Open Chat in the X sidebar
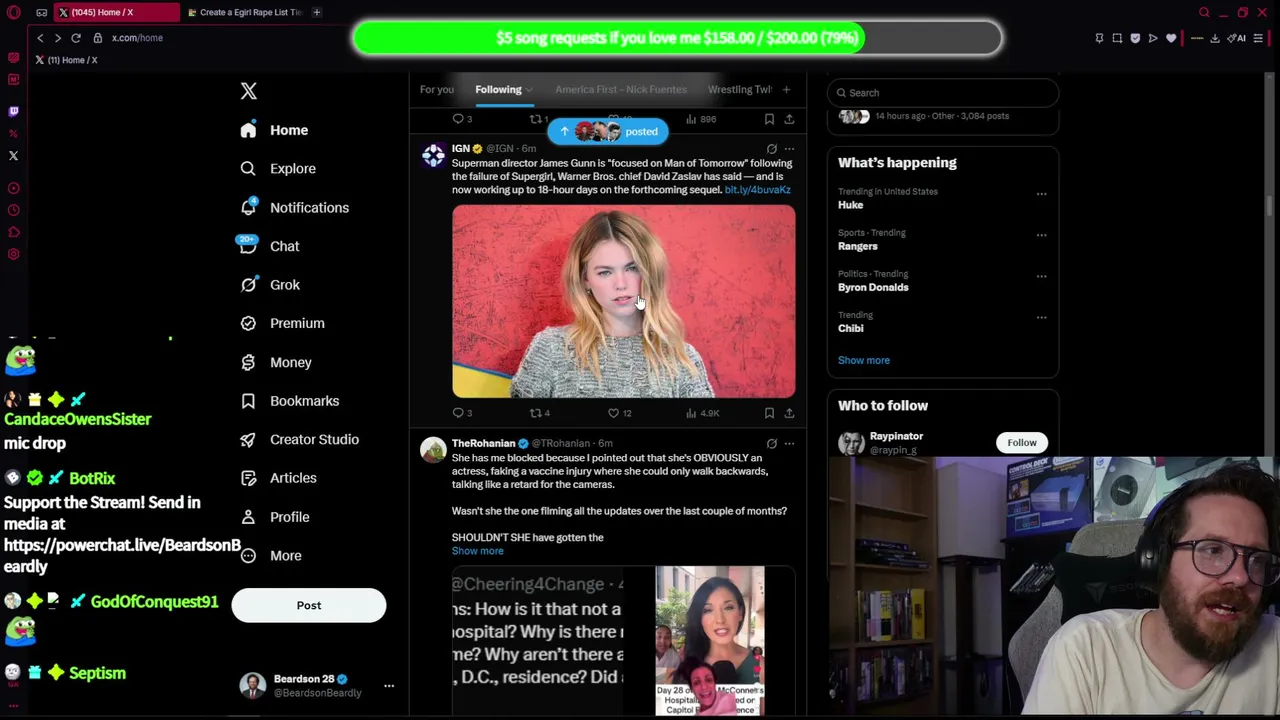Image resolution: width=1280 pixels, height=720 pixels. 270,246
